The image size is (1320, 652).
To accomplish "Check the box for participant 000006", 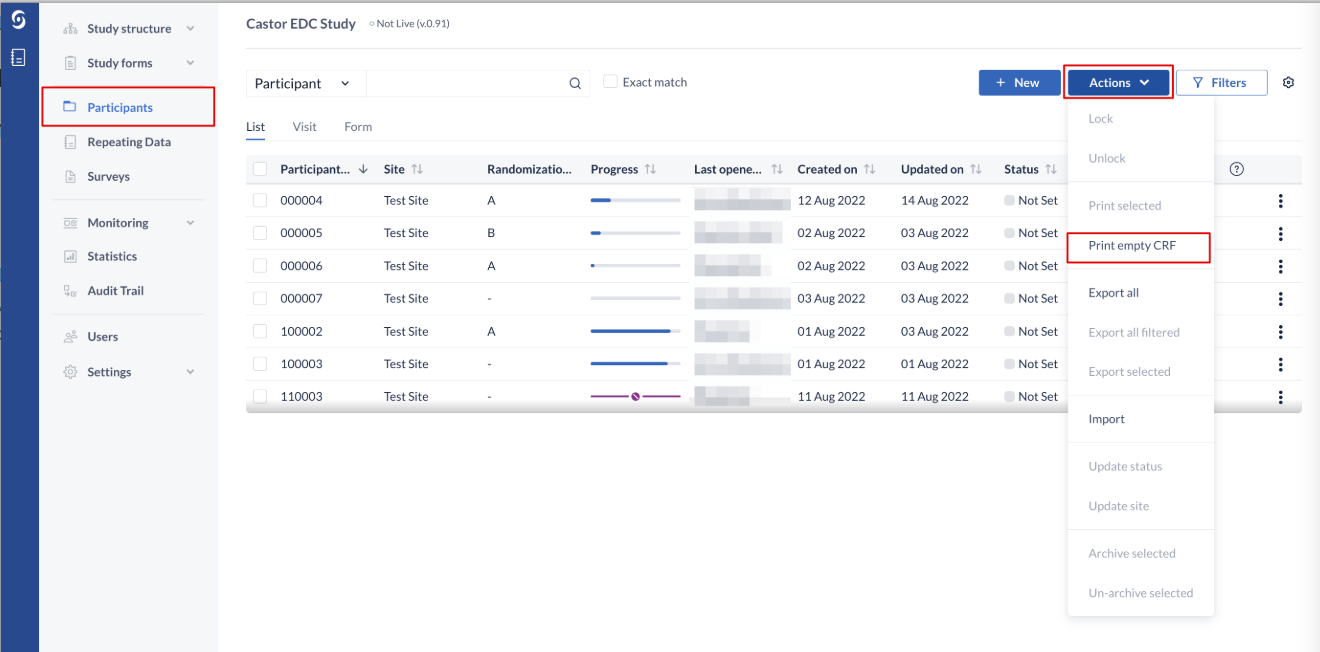I will pos(260,266).
